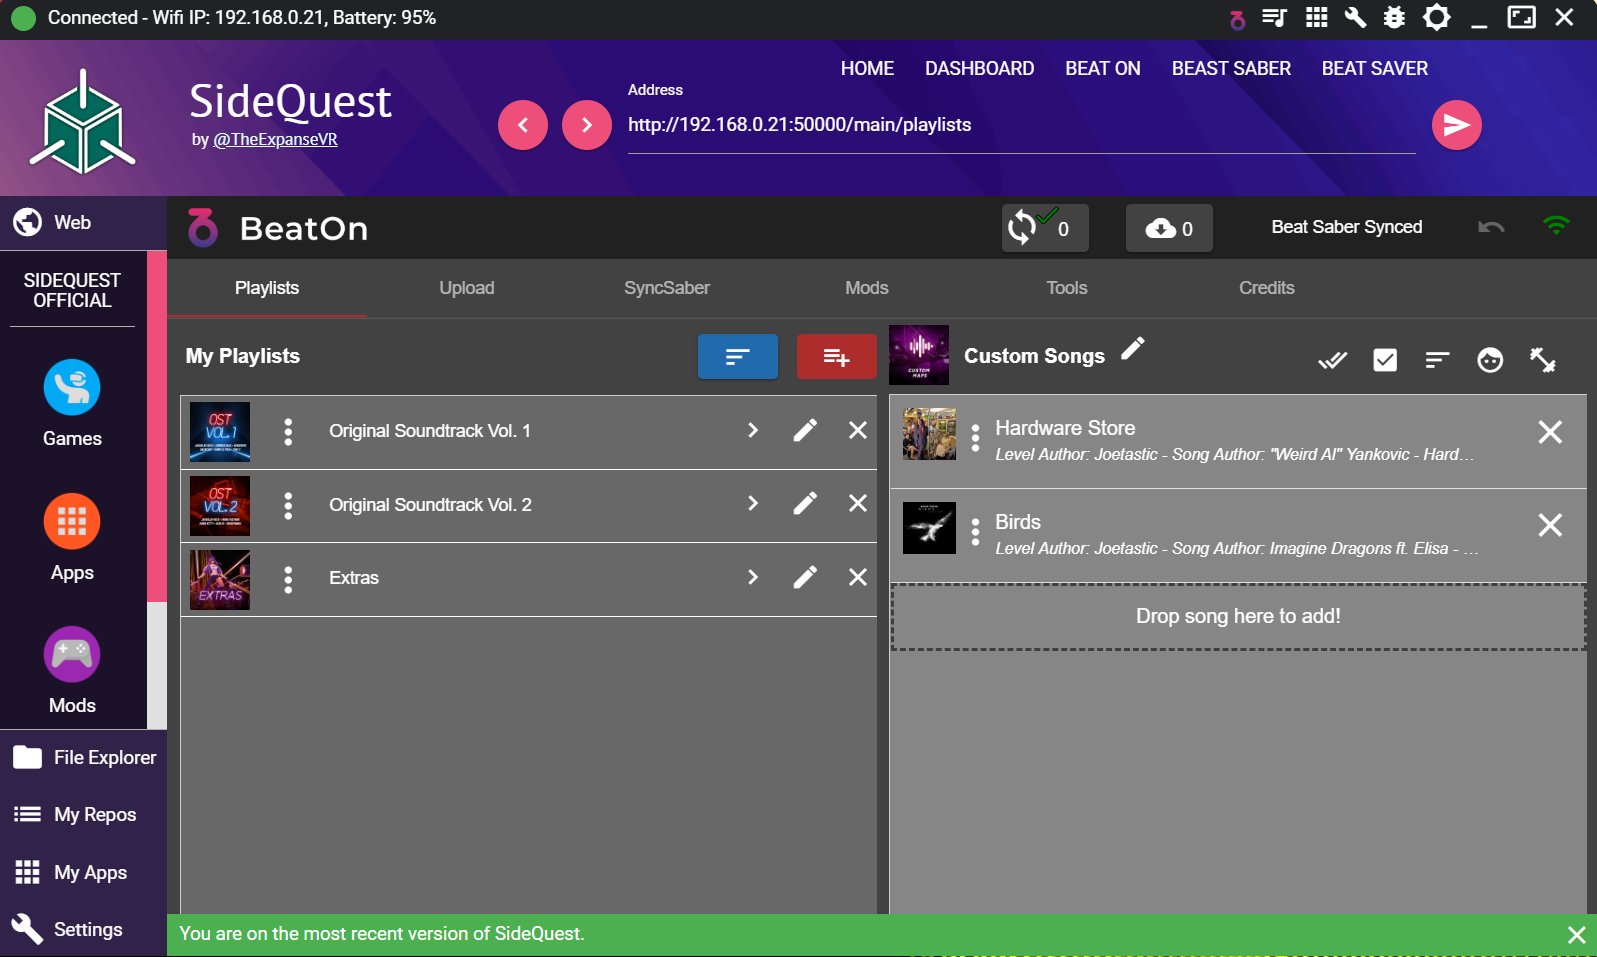Viewport: 1597px width, 957px height.
Task: Open three-dot menu for Extras playlist
Action: pyautogui.click(x=288, y=580)
